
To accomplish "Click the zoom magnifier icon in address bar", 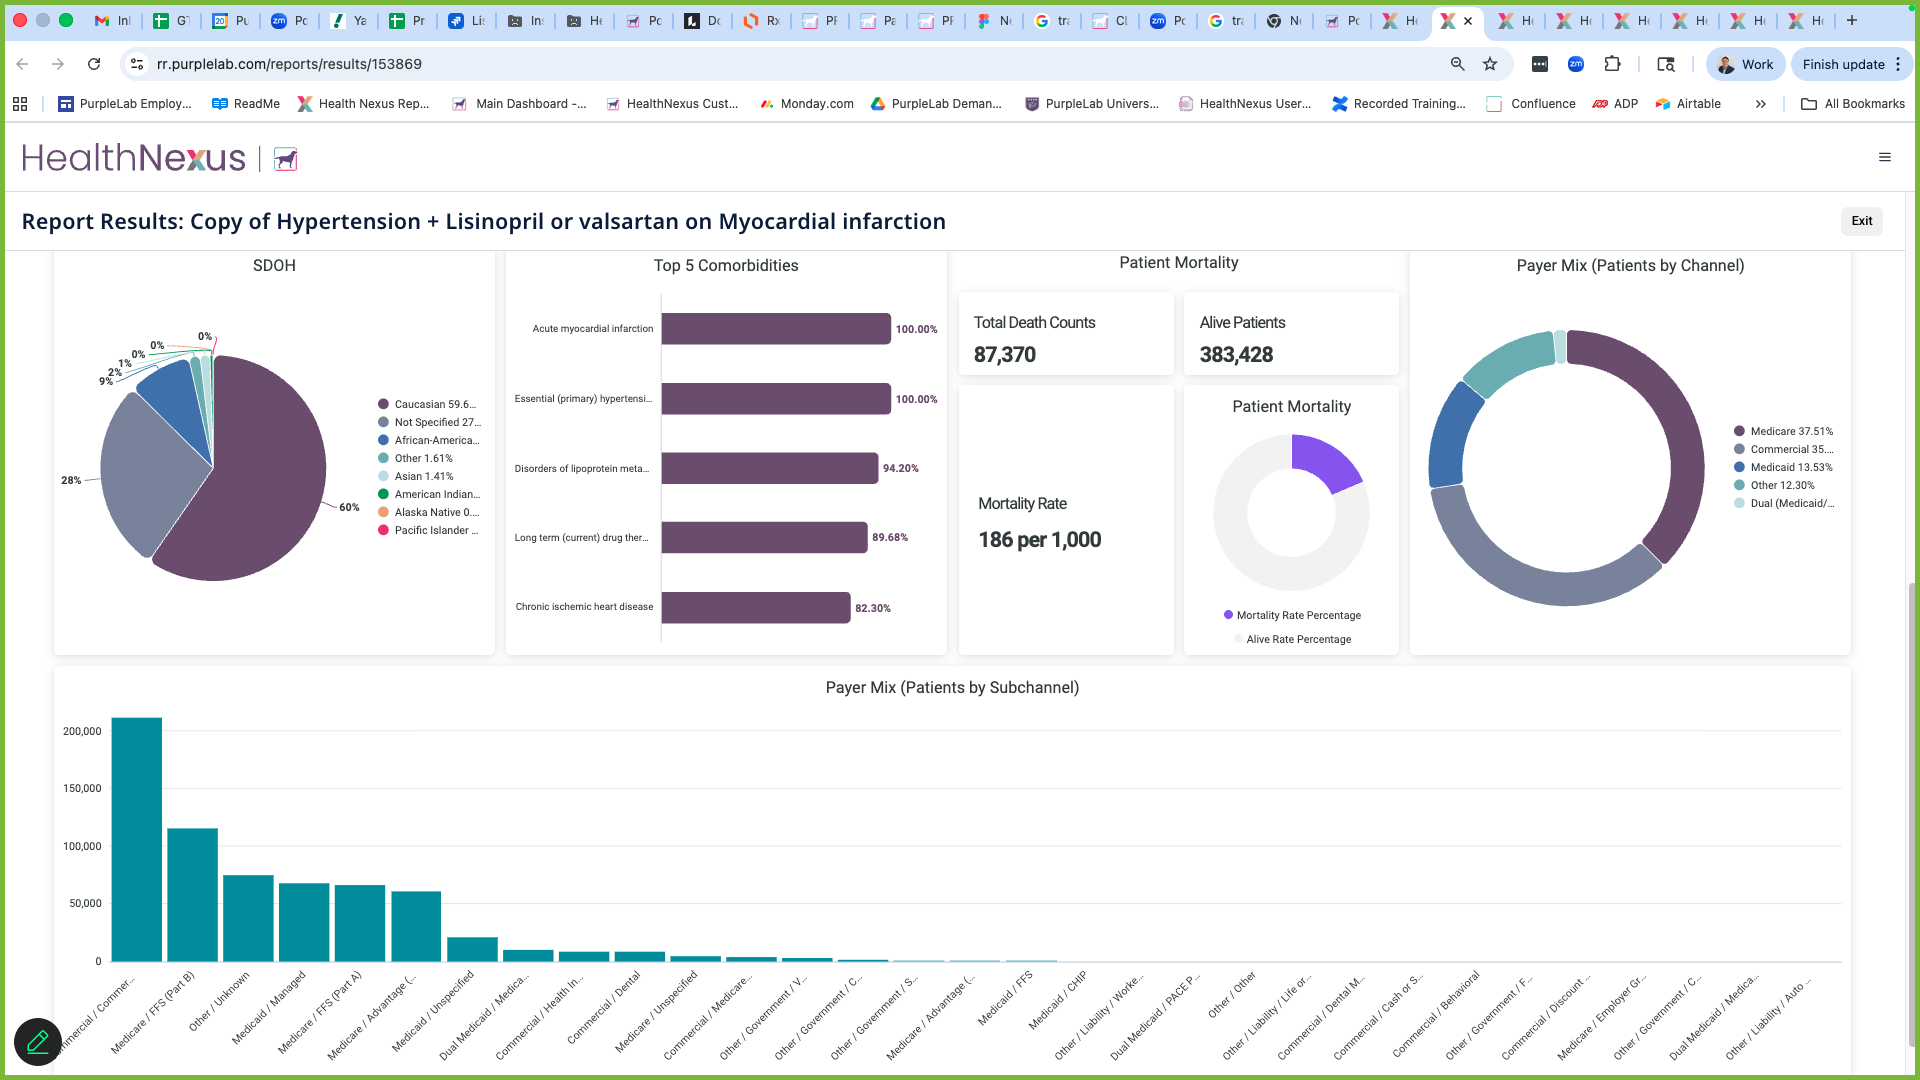I will point(1457,64).
